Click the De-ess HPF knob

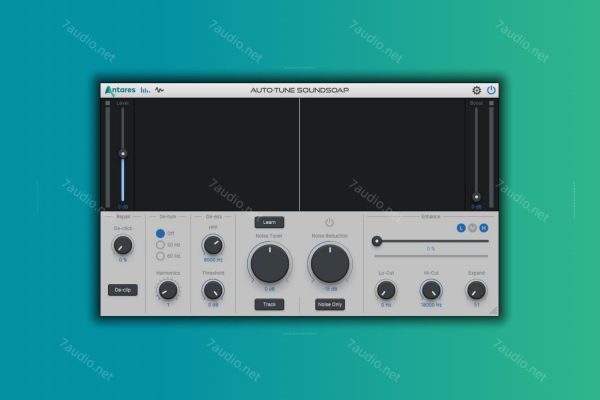pos(213,245)
